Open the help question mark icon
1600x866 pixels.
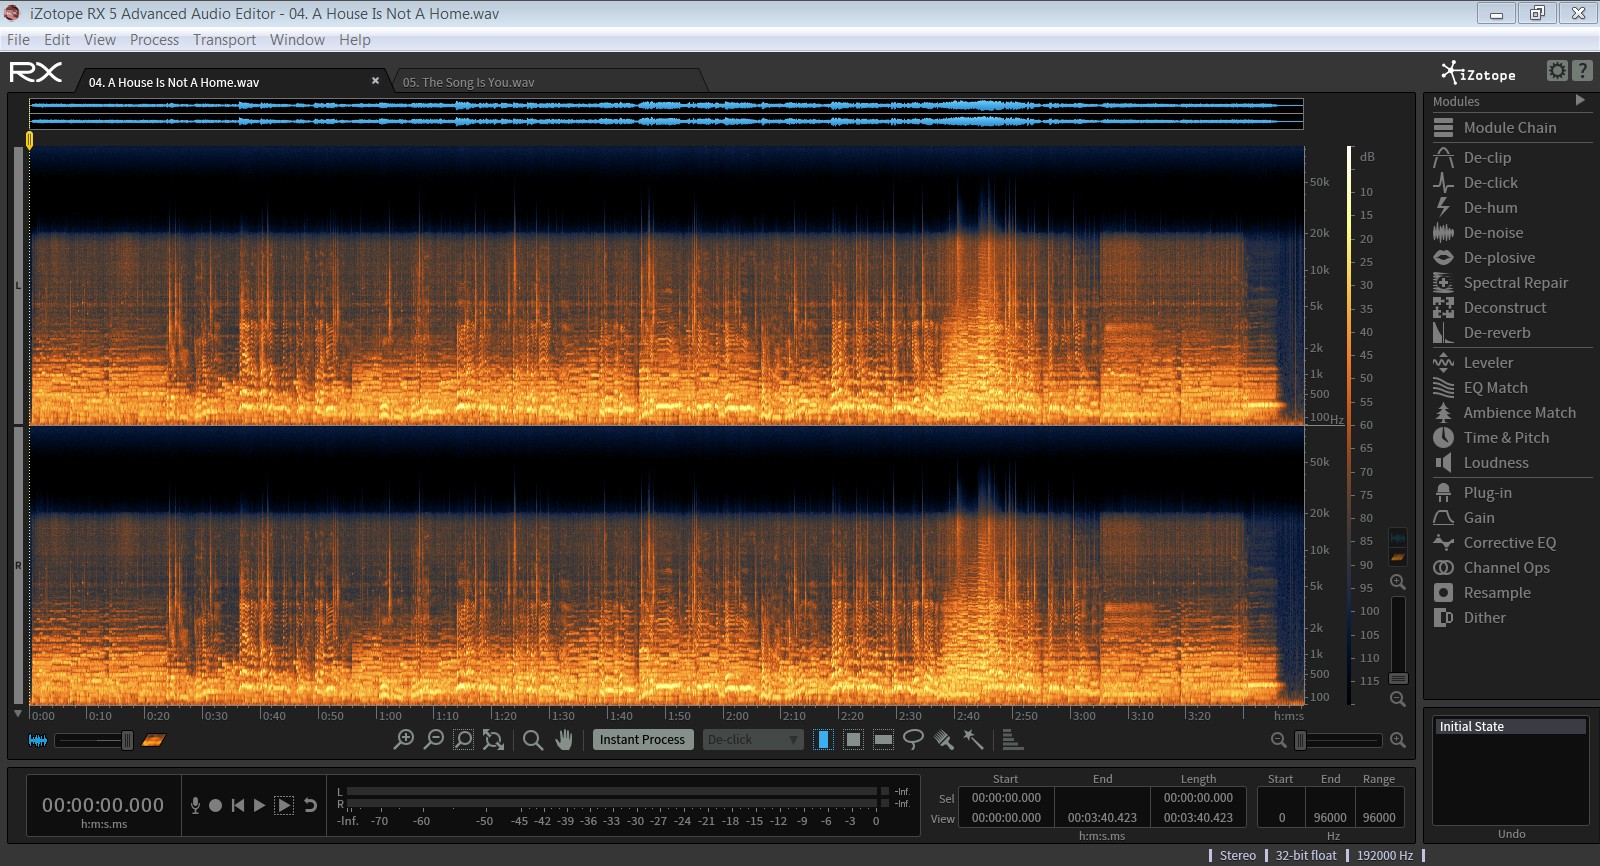point(1582,71)
